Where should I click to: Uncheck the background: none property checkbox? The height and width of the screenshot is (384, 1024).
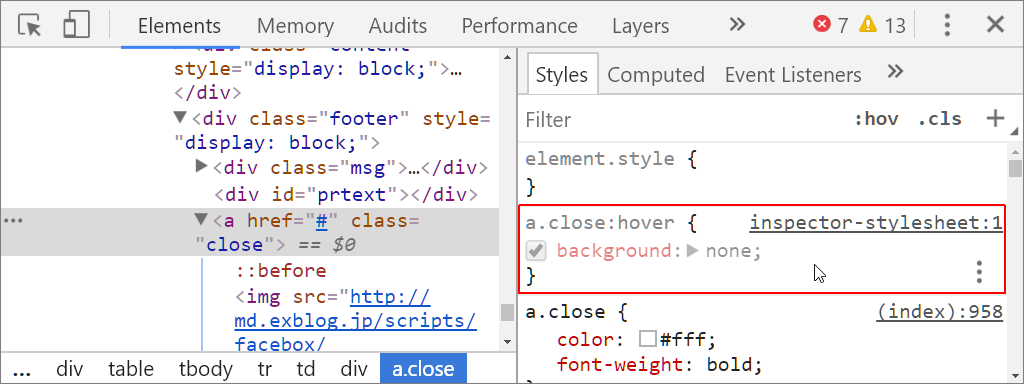point(536,251)
